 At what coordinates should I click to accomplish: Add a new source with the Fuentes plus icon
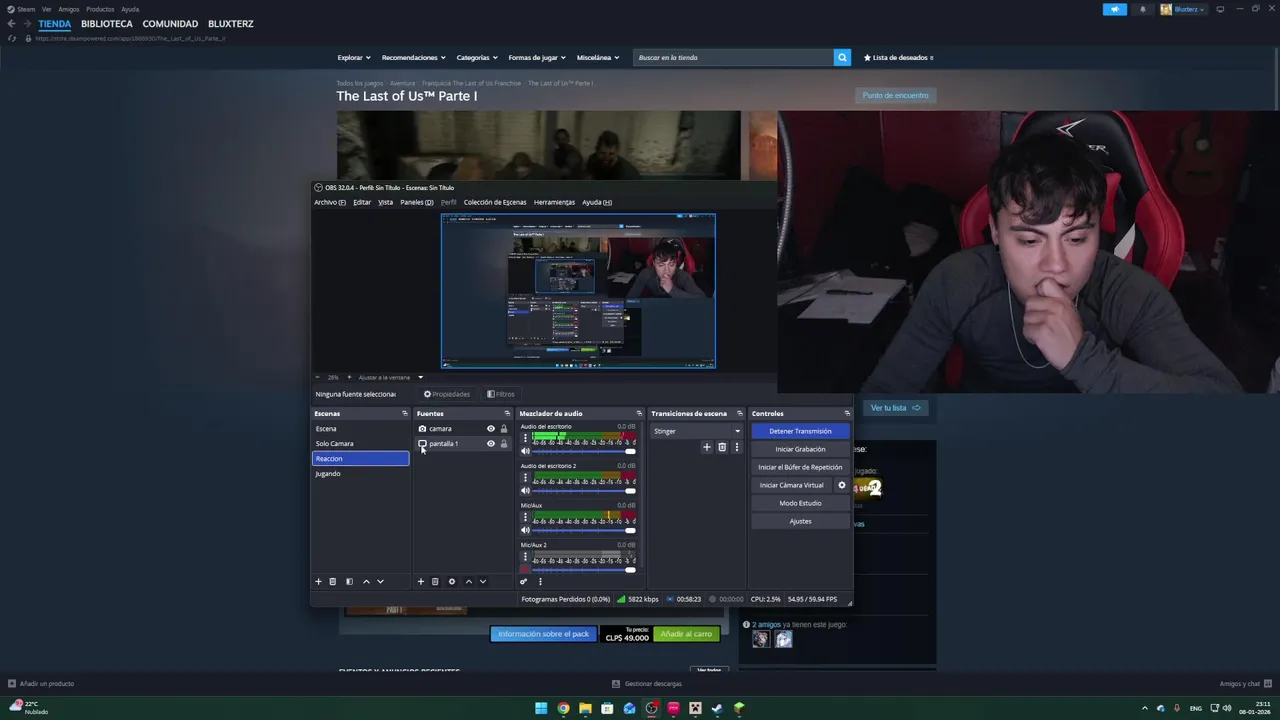[421, 582]
